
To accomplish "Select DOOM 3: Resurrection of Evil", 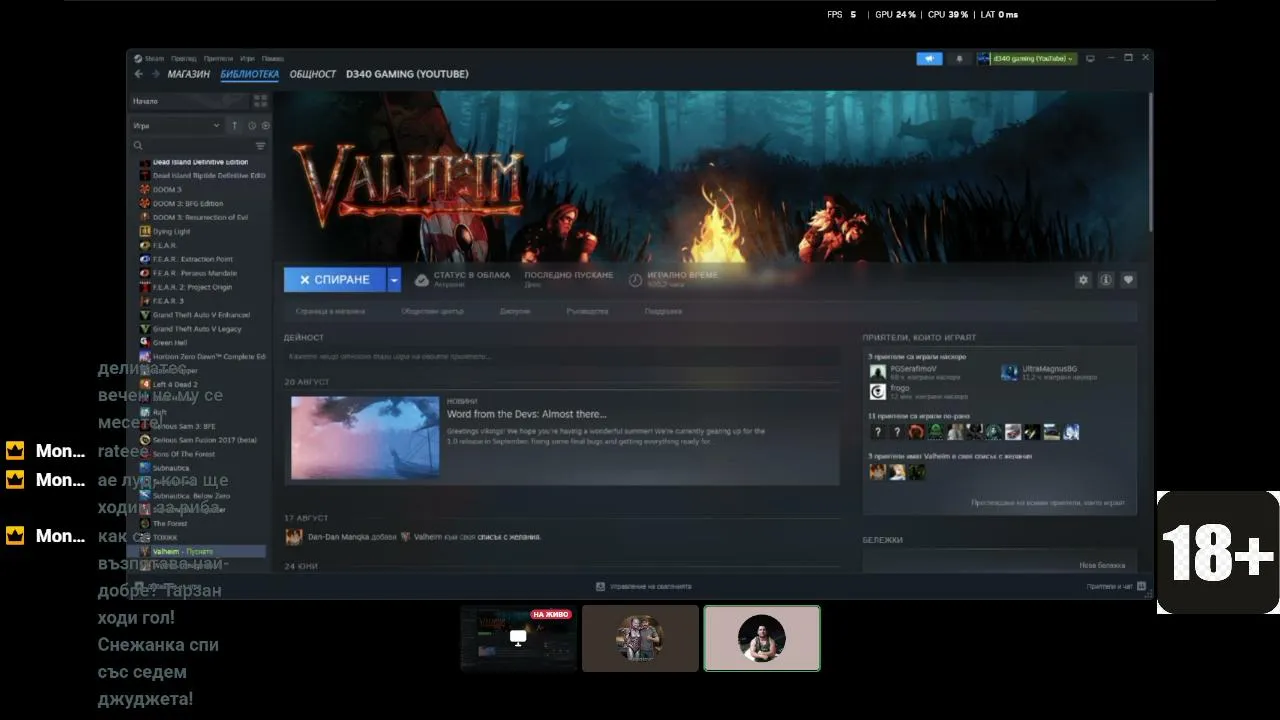I will point(202,217).
